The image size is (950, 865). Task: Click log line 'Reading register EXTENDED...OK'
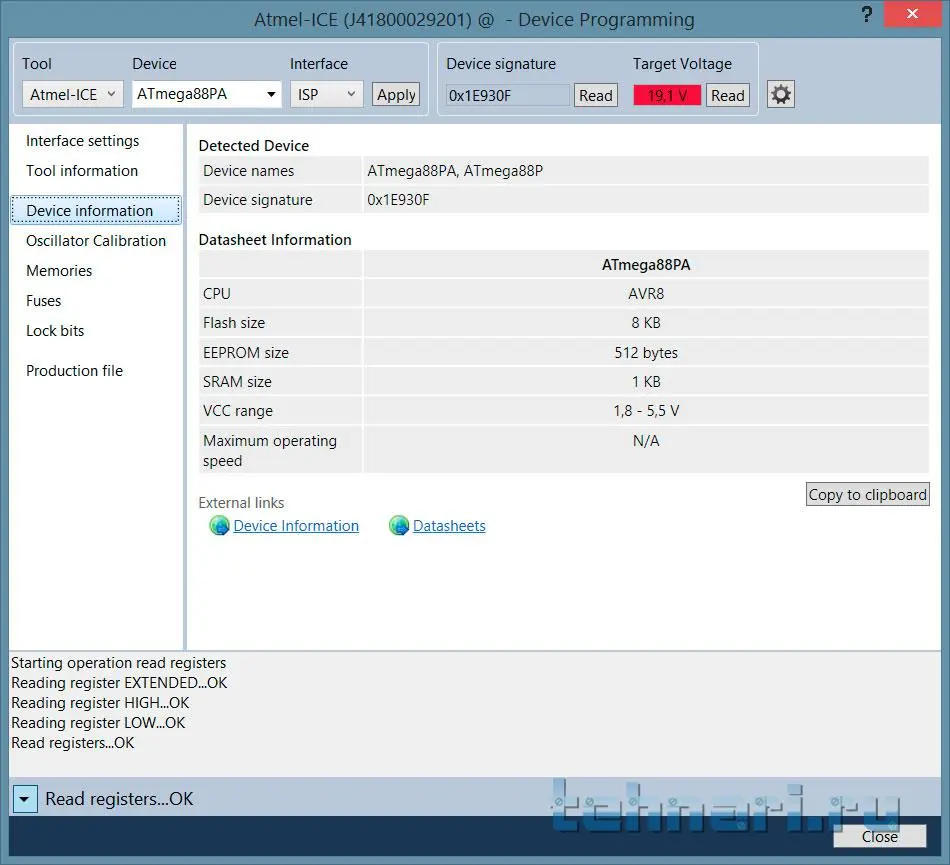pos(119,683)
